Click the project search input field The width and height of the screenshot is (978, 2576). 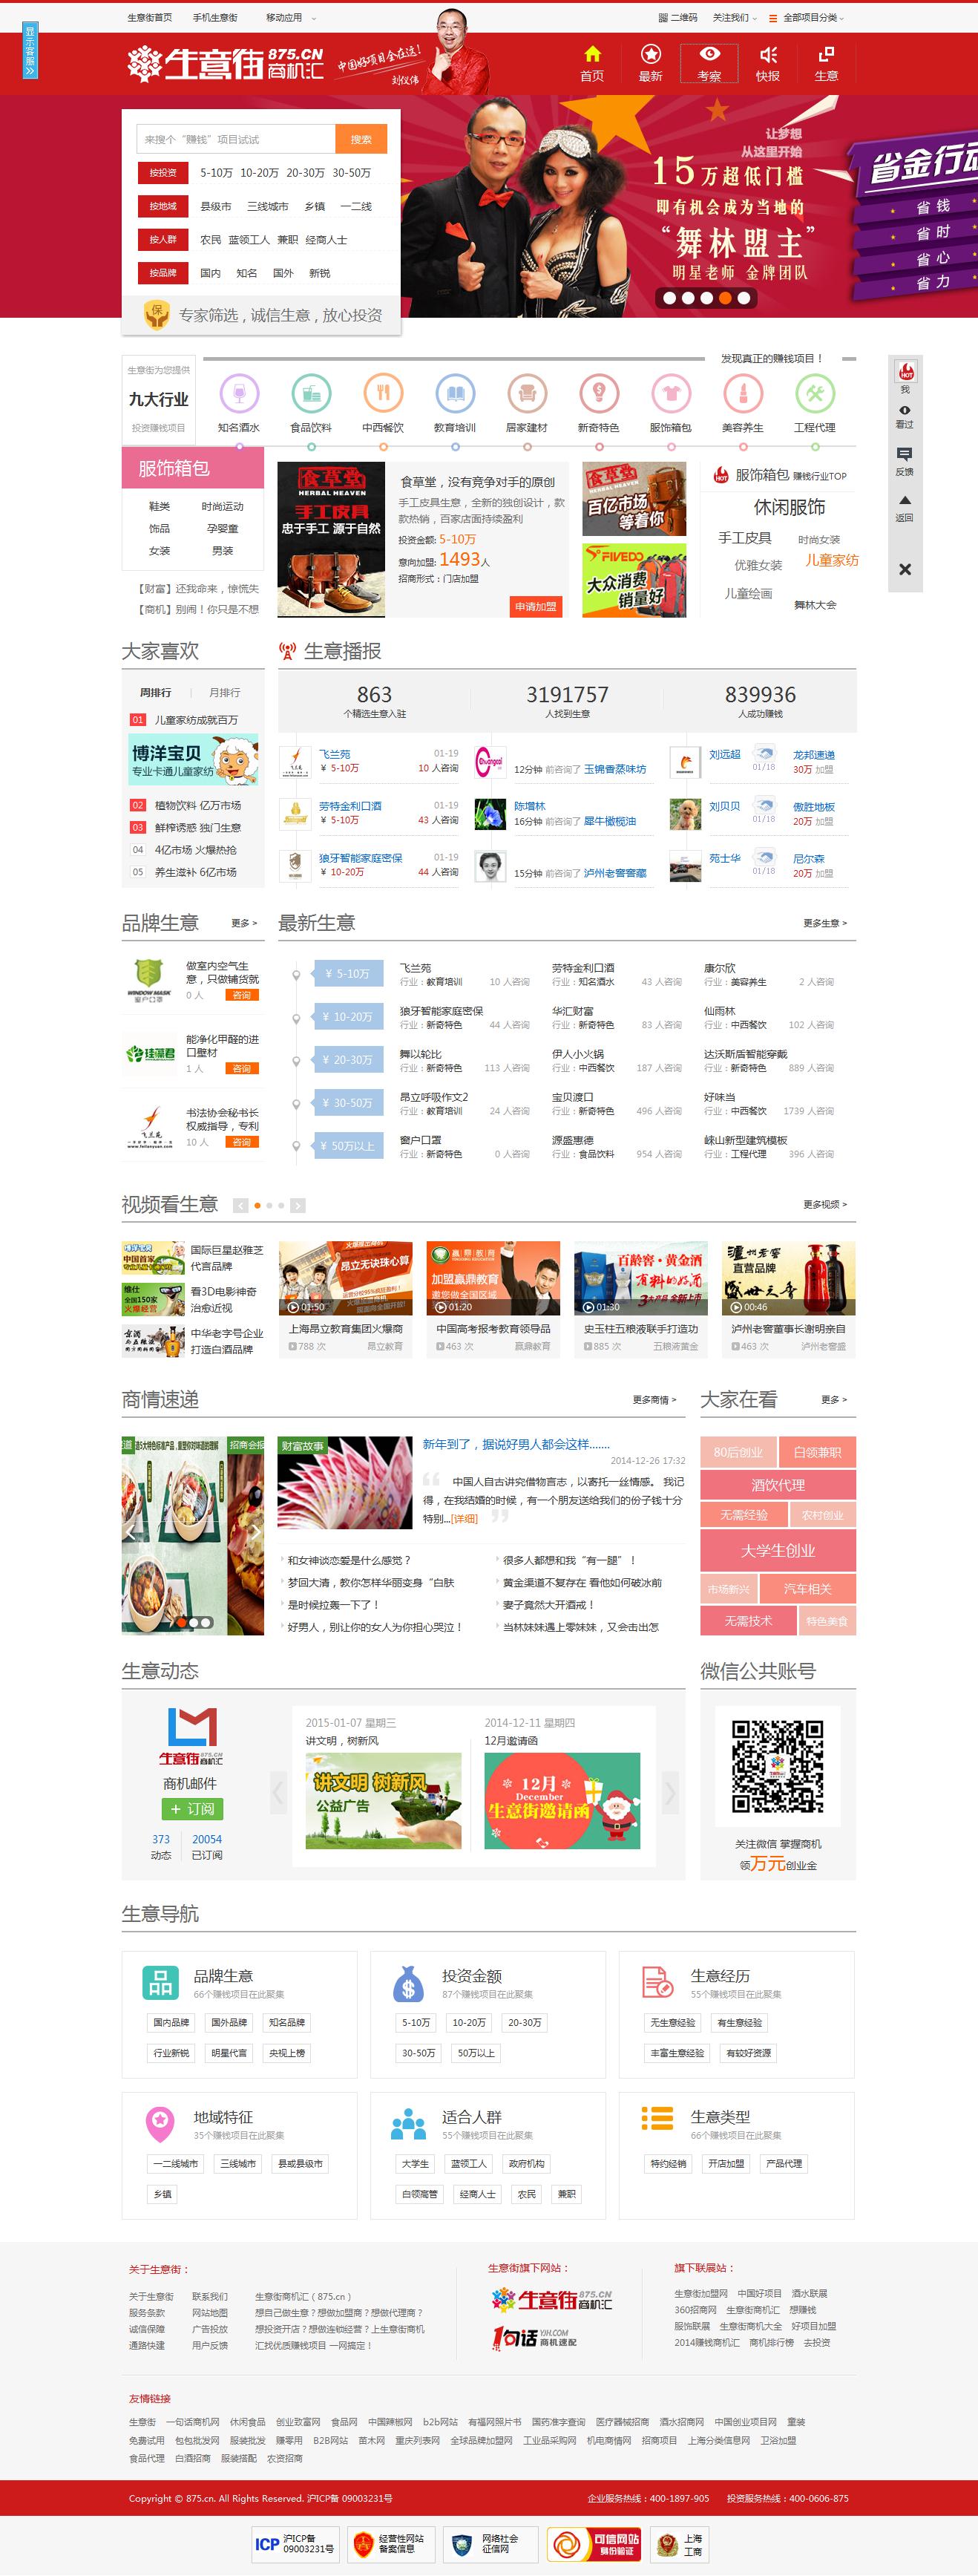pos(236,139)
